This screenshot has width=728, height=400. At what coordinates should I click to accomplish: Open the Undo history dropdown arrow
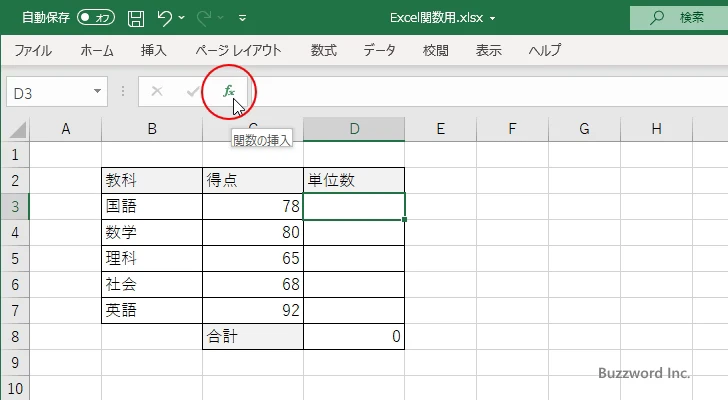pyautogui.click(x=182, y=18)
